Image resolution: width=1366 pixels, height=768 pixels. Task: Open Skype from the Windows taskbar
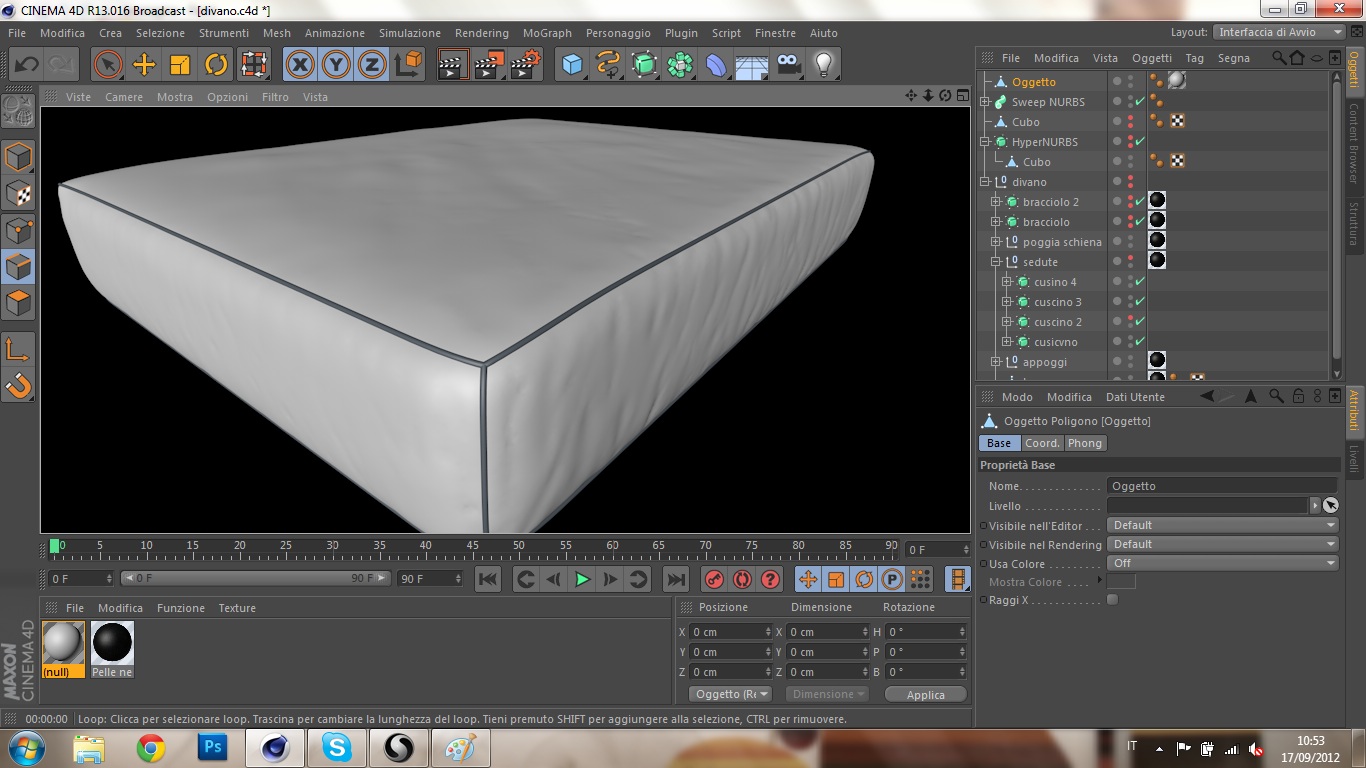click(337, 747)
